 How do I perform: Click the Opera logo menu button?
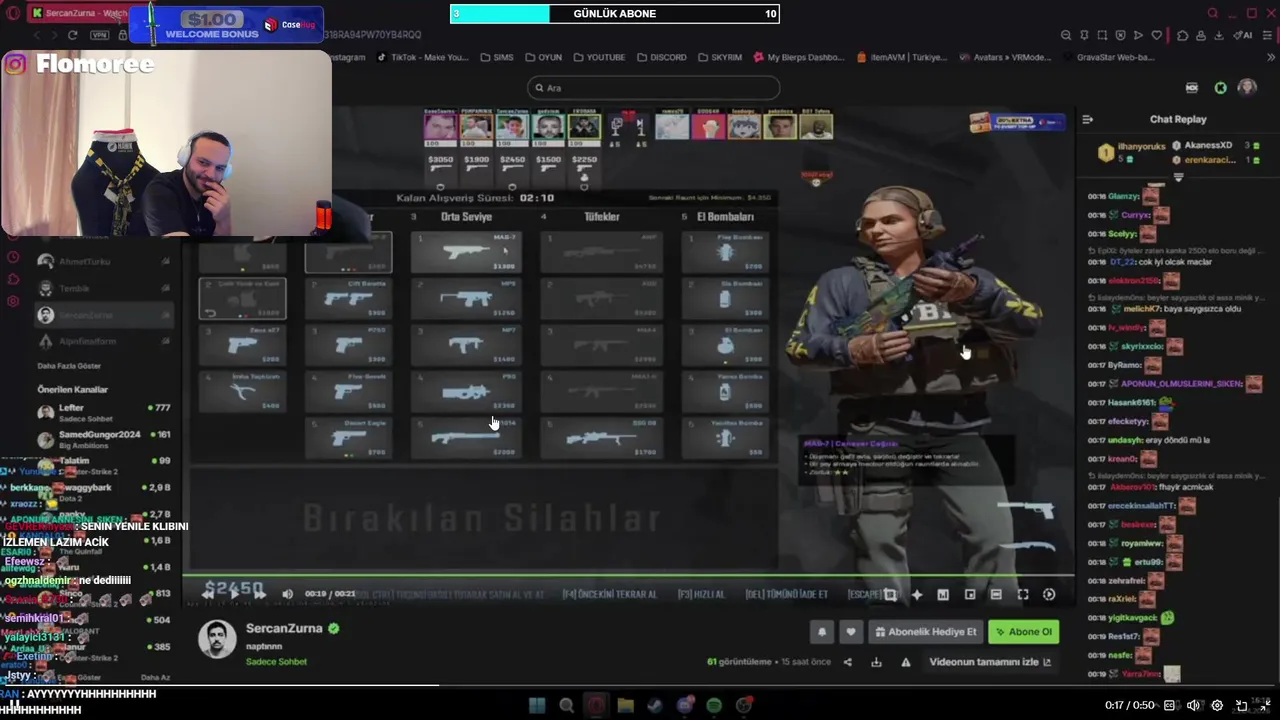point(12,13)
